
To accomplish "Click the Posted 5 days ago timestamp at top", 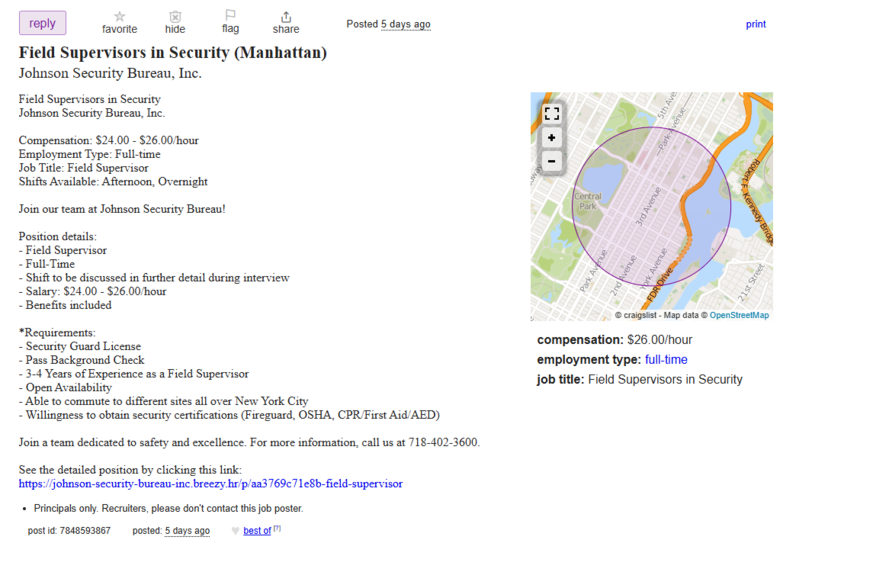I will (405, 24).
